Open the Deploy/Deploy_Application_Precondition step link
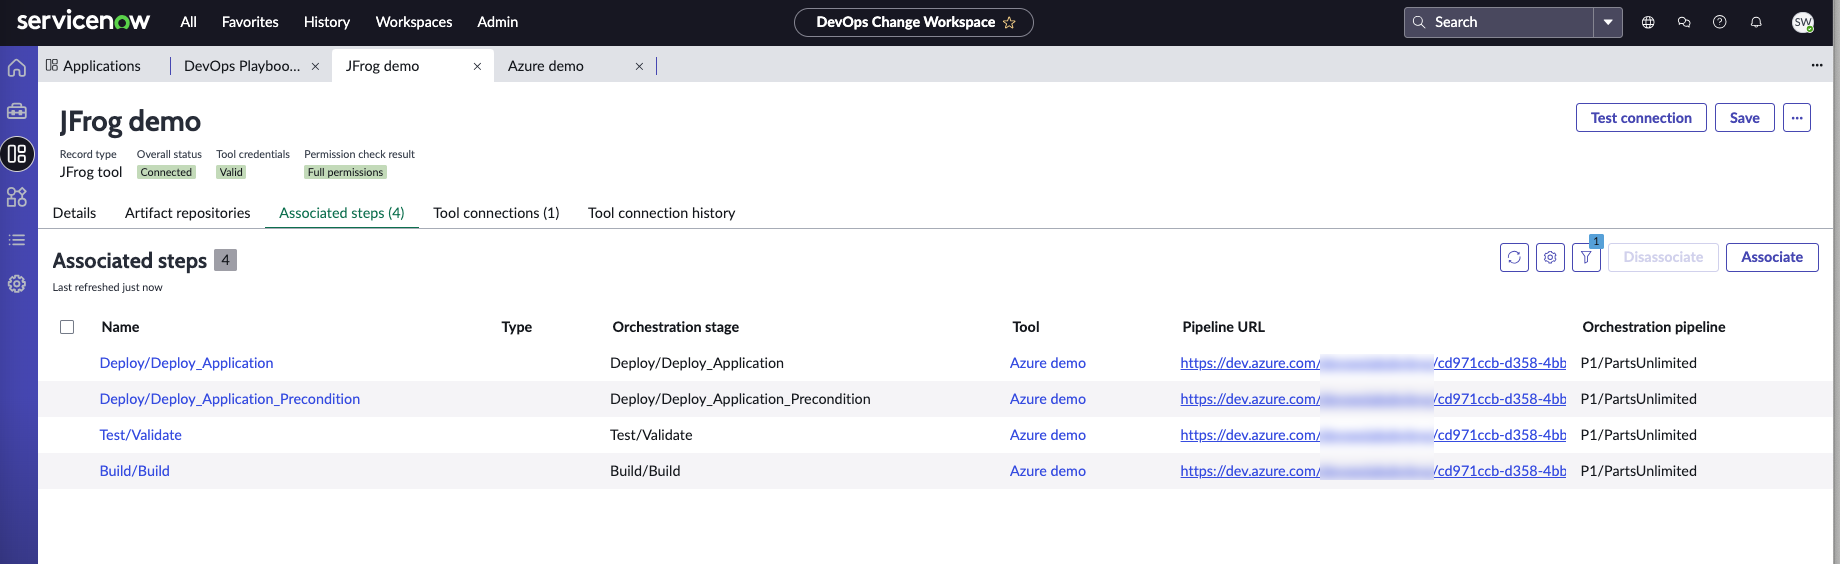This screenshot has width=1840, height=564. 230,399
